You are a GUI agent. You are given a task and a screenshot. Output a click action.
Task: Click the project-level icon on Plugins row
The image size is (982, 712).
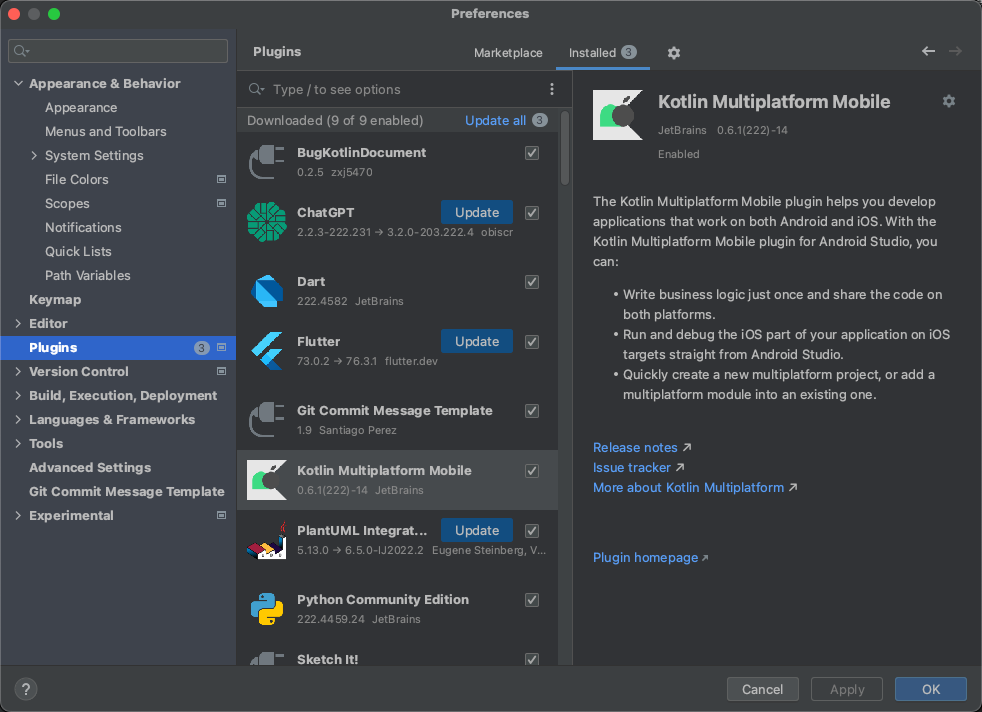point(221,348)
